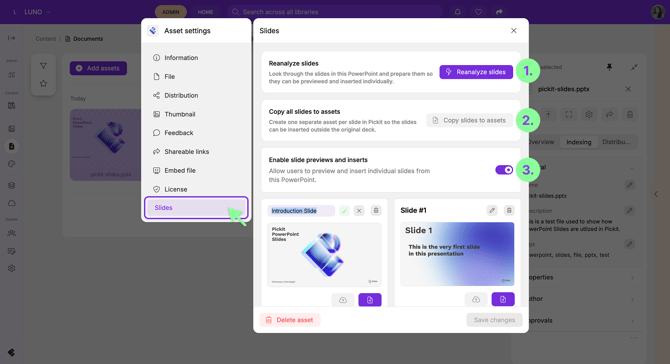Close the Slides dialog
The height and width of the screenshot is (364, 670).
[514, 30]
